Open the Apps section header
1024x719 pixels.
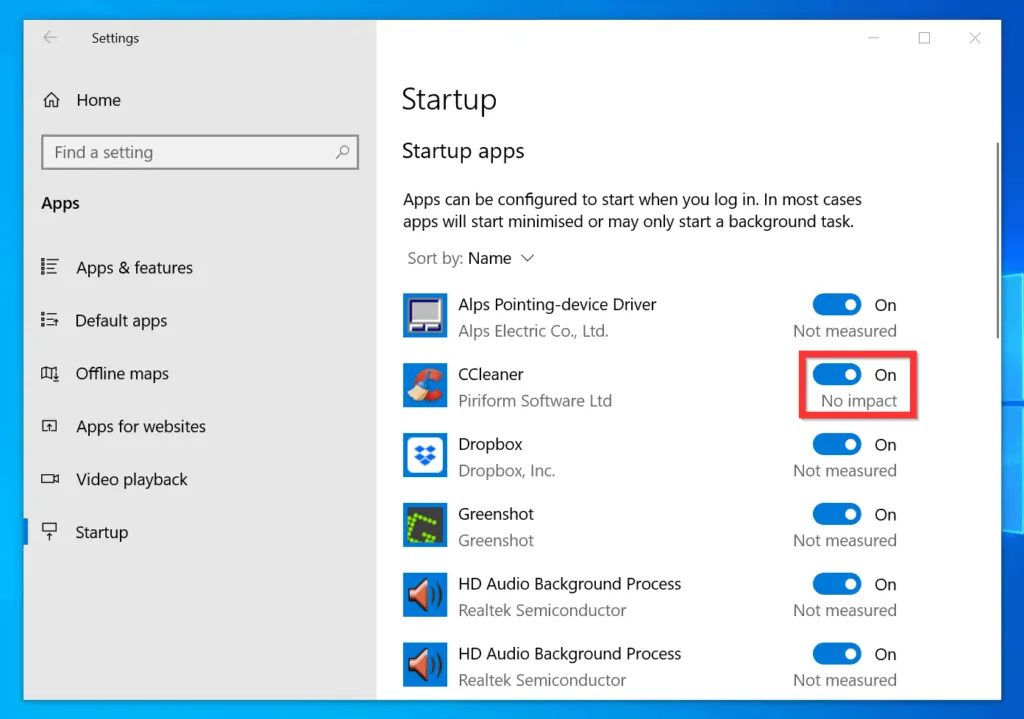60,203
